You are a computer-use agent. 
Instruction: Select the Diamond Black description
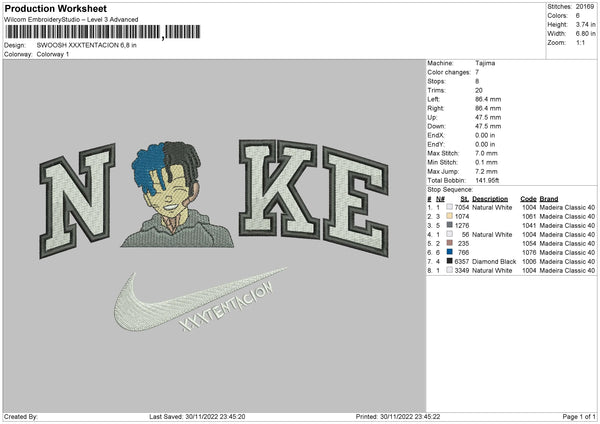point(494,261)
